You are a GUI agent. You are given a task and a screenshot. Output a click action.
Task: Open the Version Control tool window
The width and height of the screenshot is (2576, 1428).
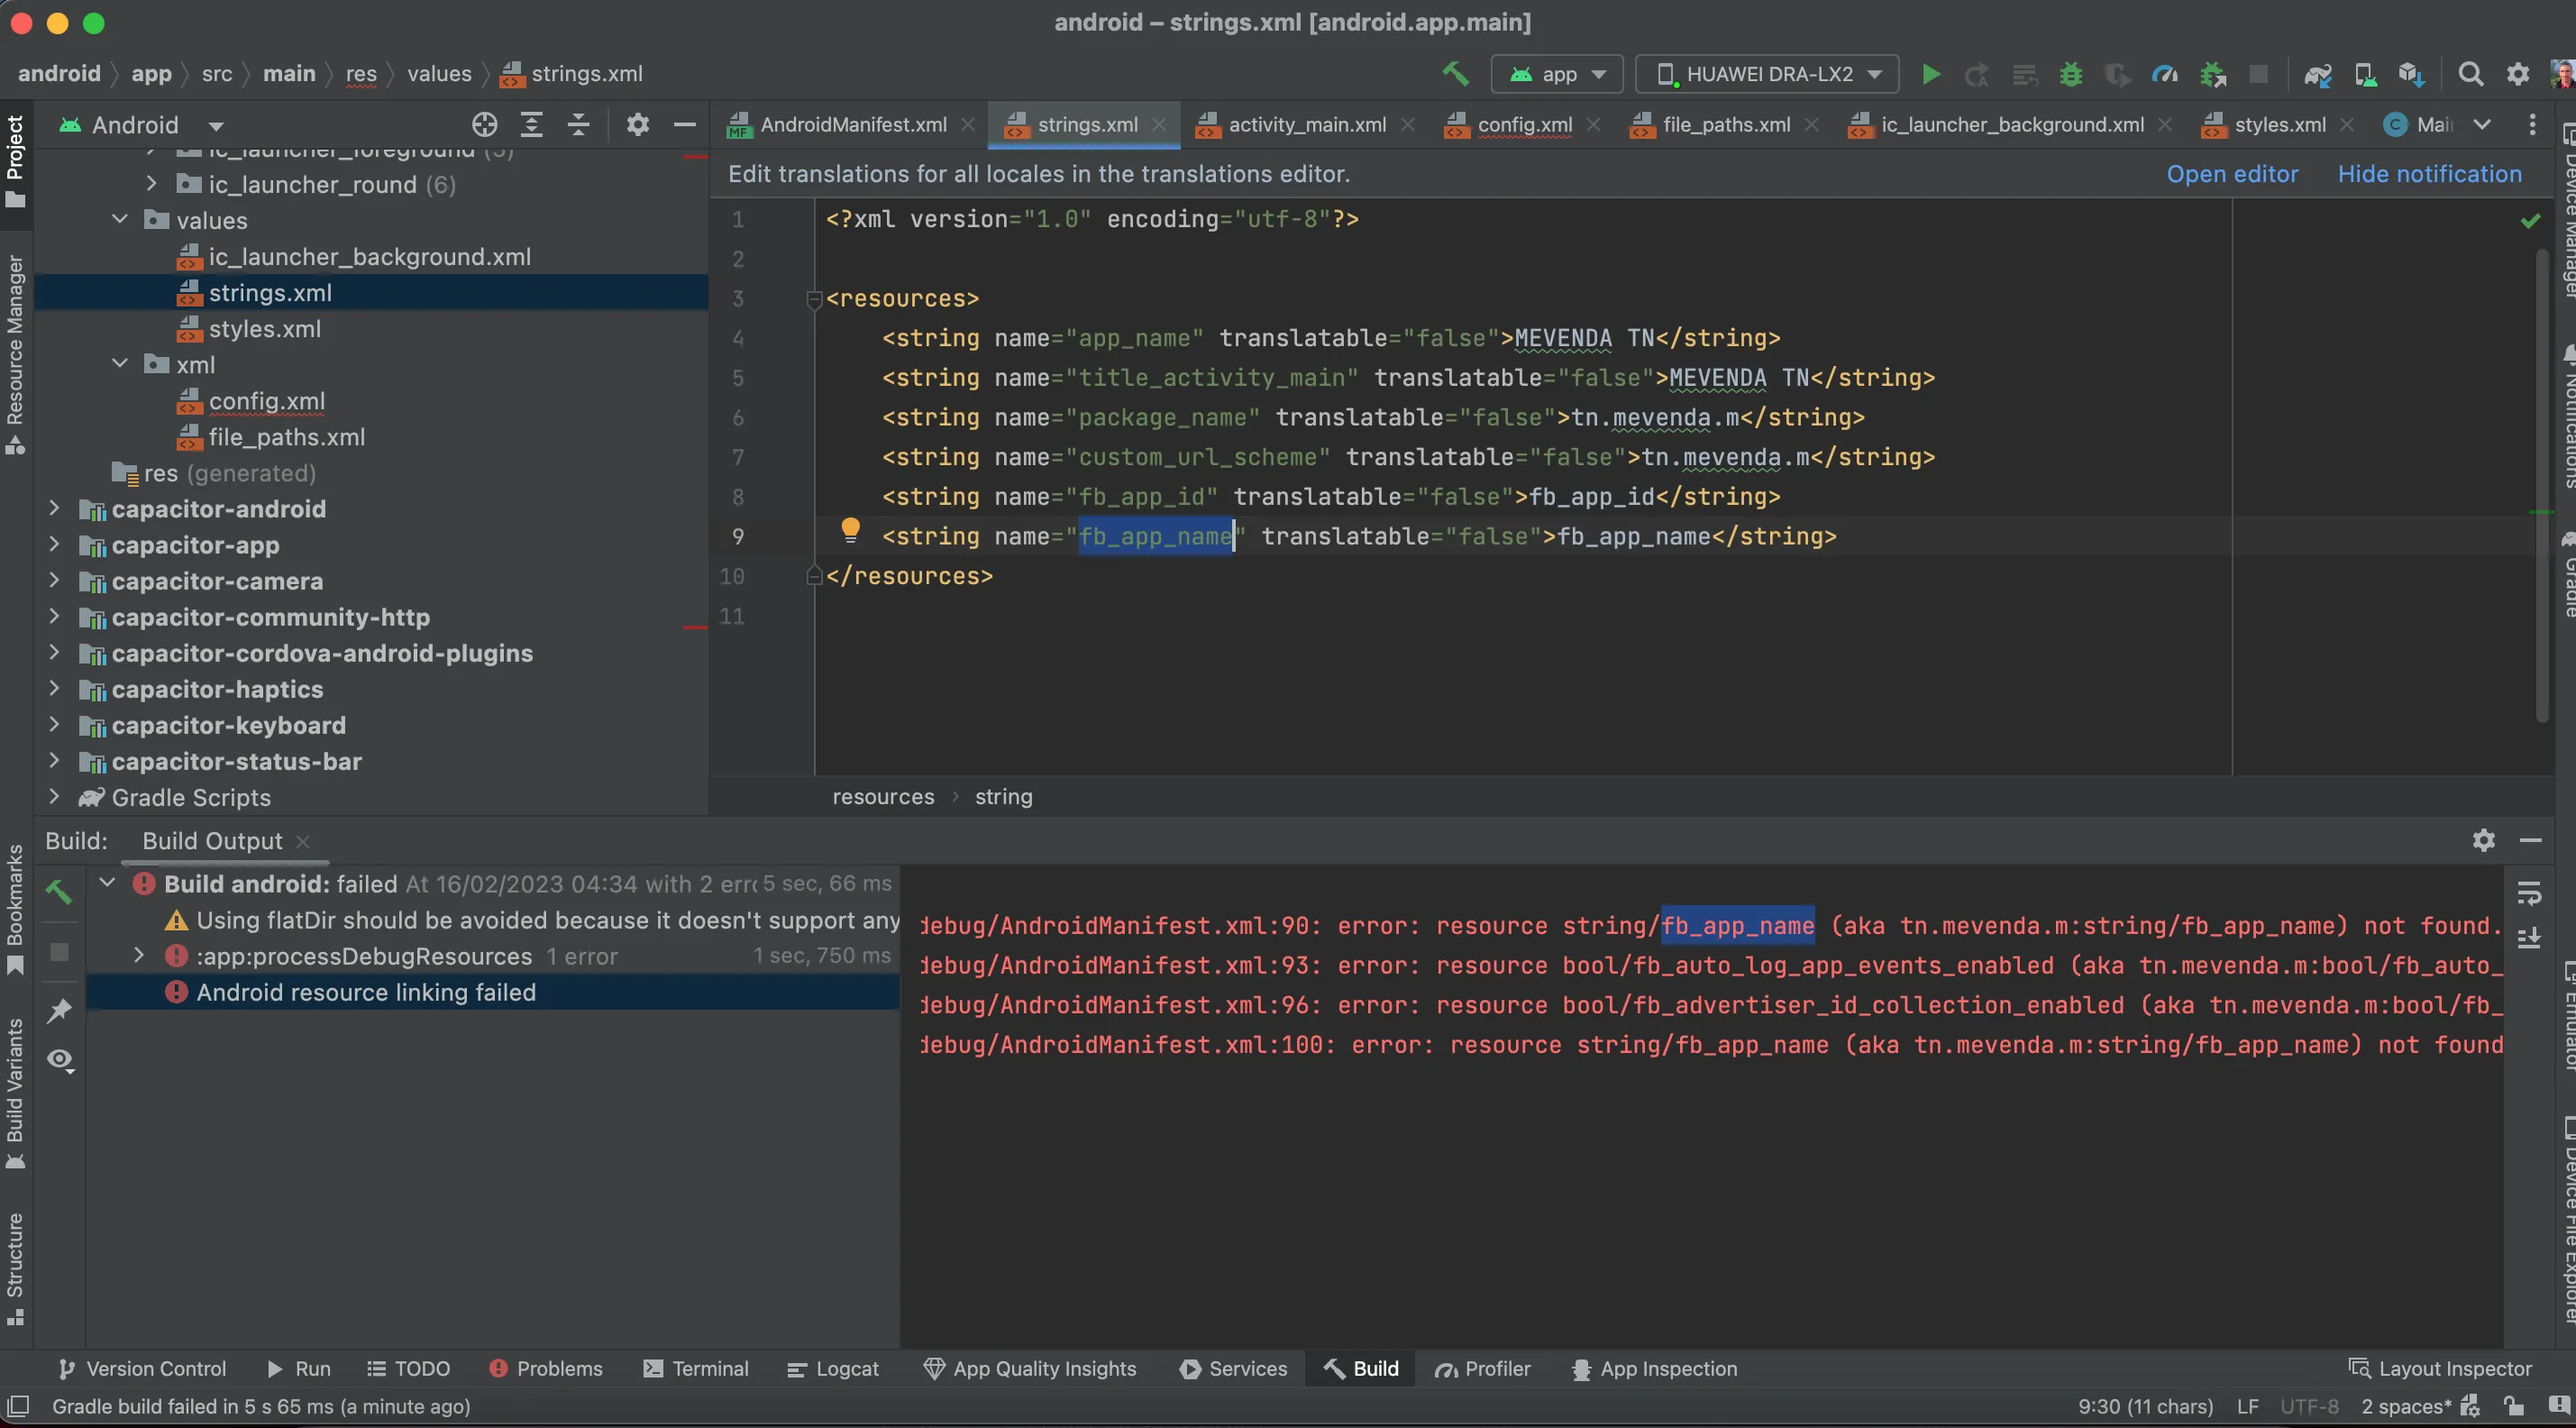click(142, 1368)
